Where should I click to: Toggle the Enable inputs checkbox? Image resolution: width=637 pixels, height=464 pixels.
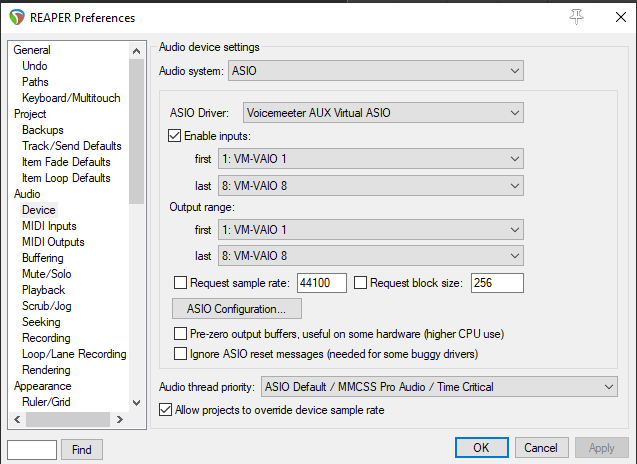(176, 135)
